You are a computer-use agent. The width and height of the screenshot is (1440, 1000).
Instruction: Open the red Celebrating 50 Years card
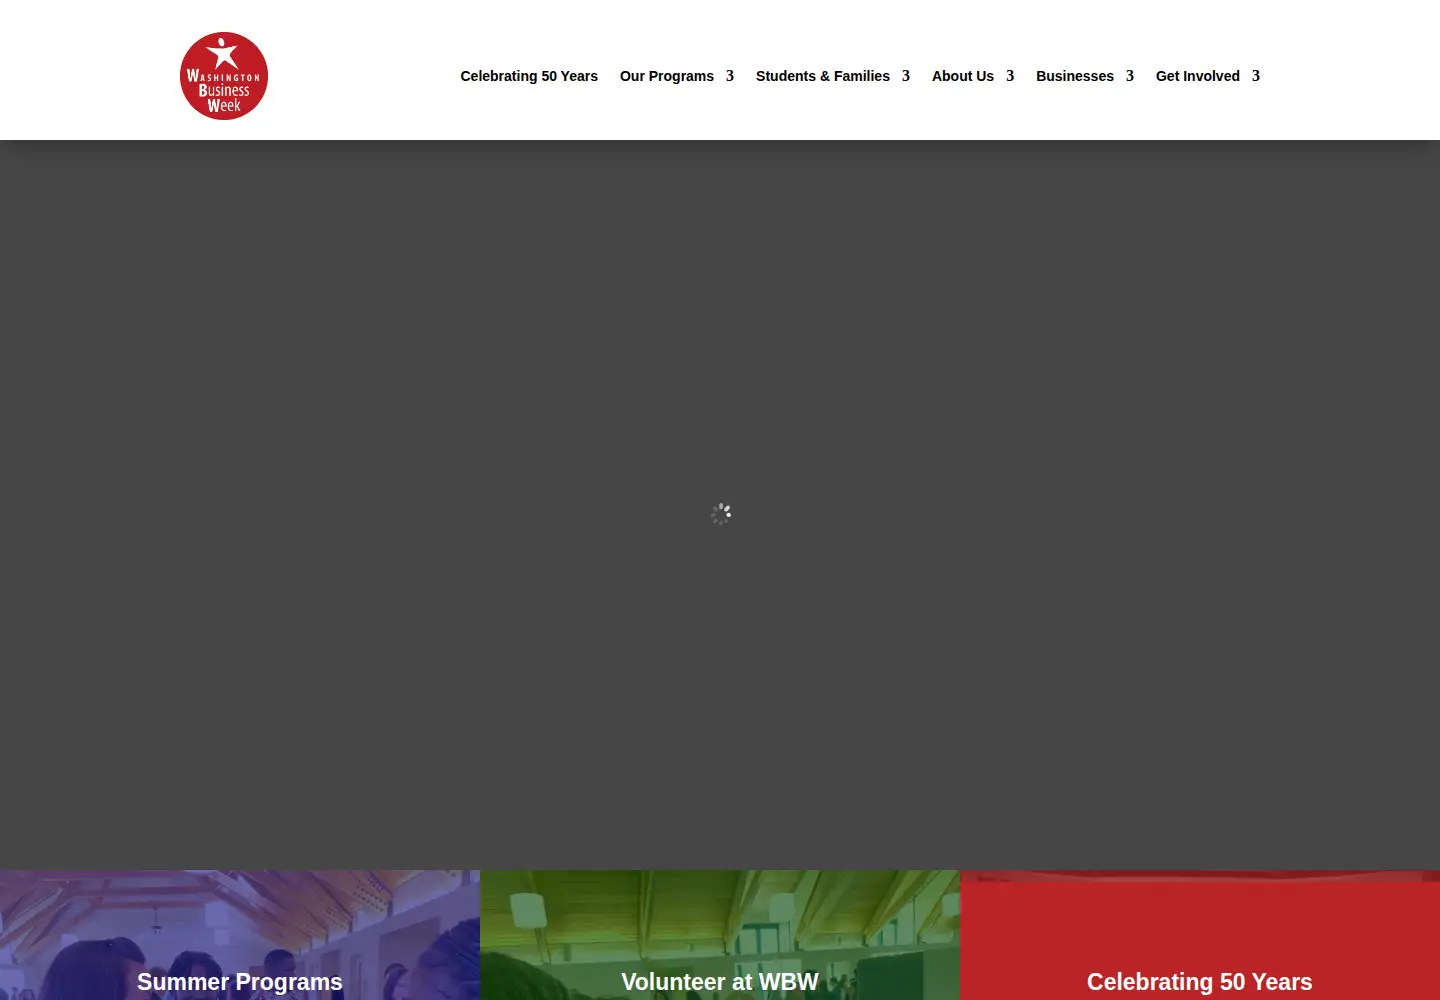(1200, 935)
